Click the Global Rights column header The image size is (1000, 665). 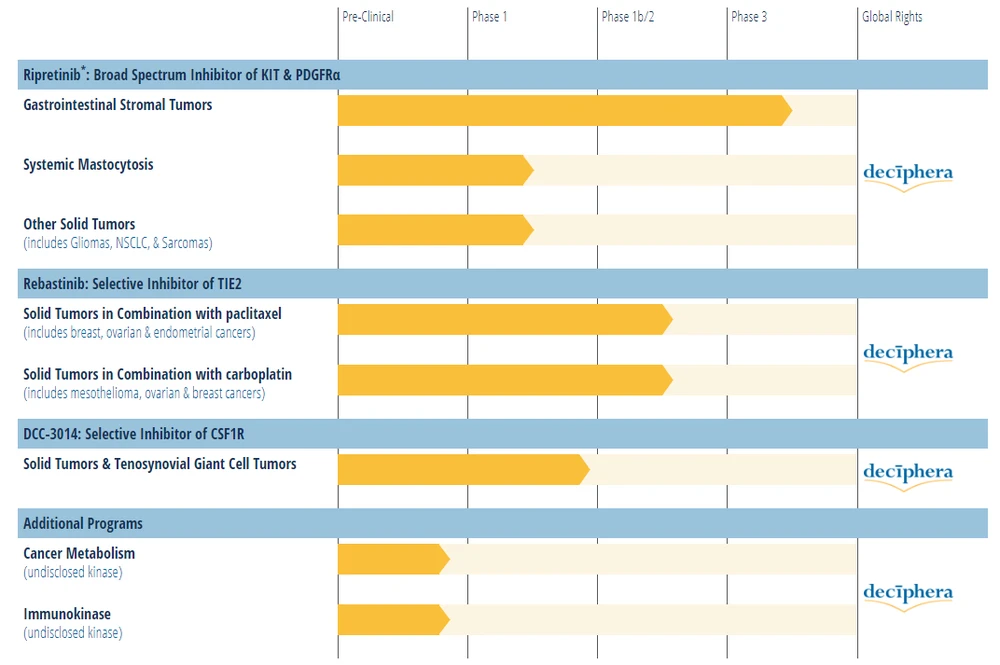click(892, 17)
